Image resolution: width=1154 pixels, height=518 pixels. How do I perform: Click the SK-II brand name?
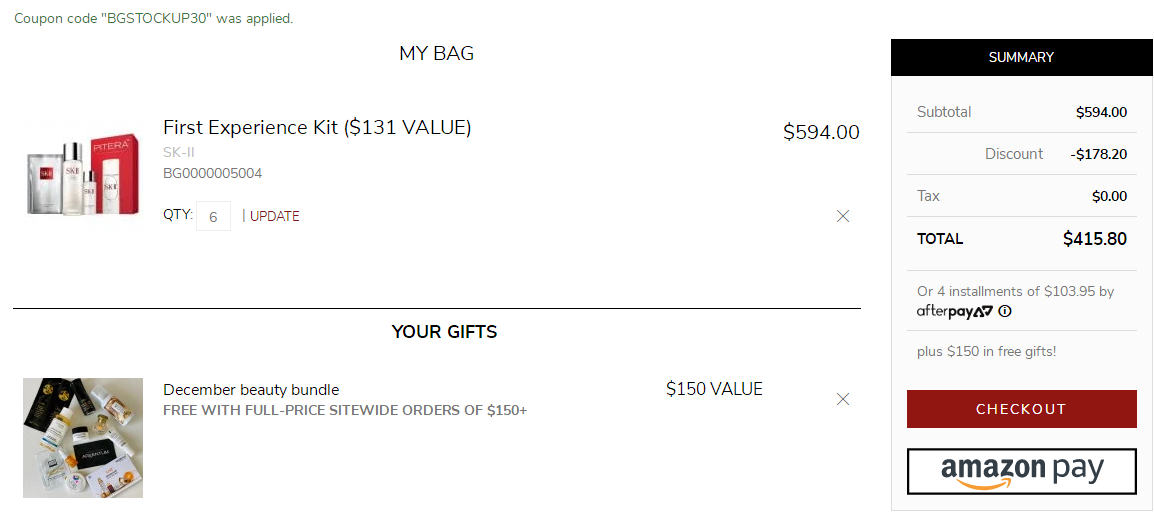(179, 153)
